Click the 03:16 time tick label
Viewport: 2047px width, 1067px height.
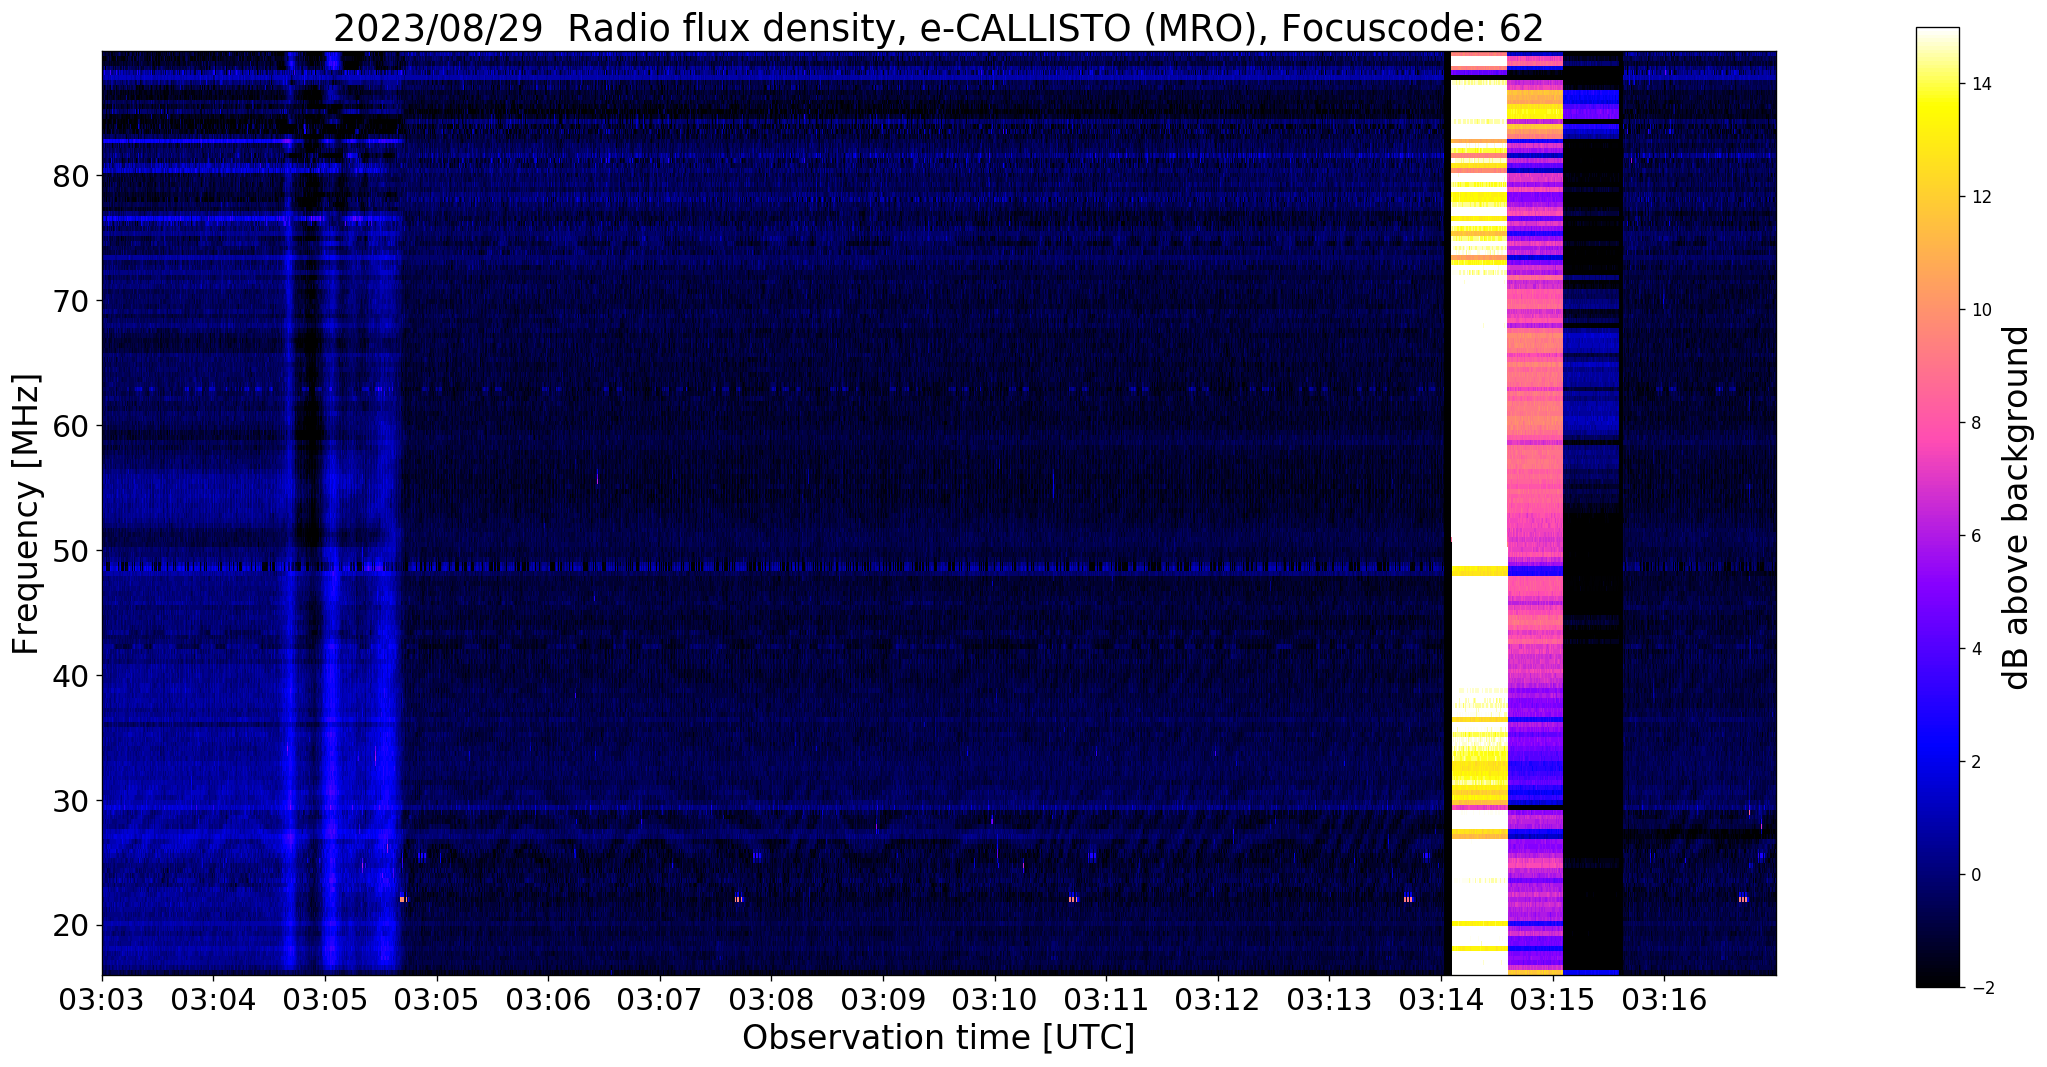click(x=1664, y=1000)
